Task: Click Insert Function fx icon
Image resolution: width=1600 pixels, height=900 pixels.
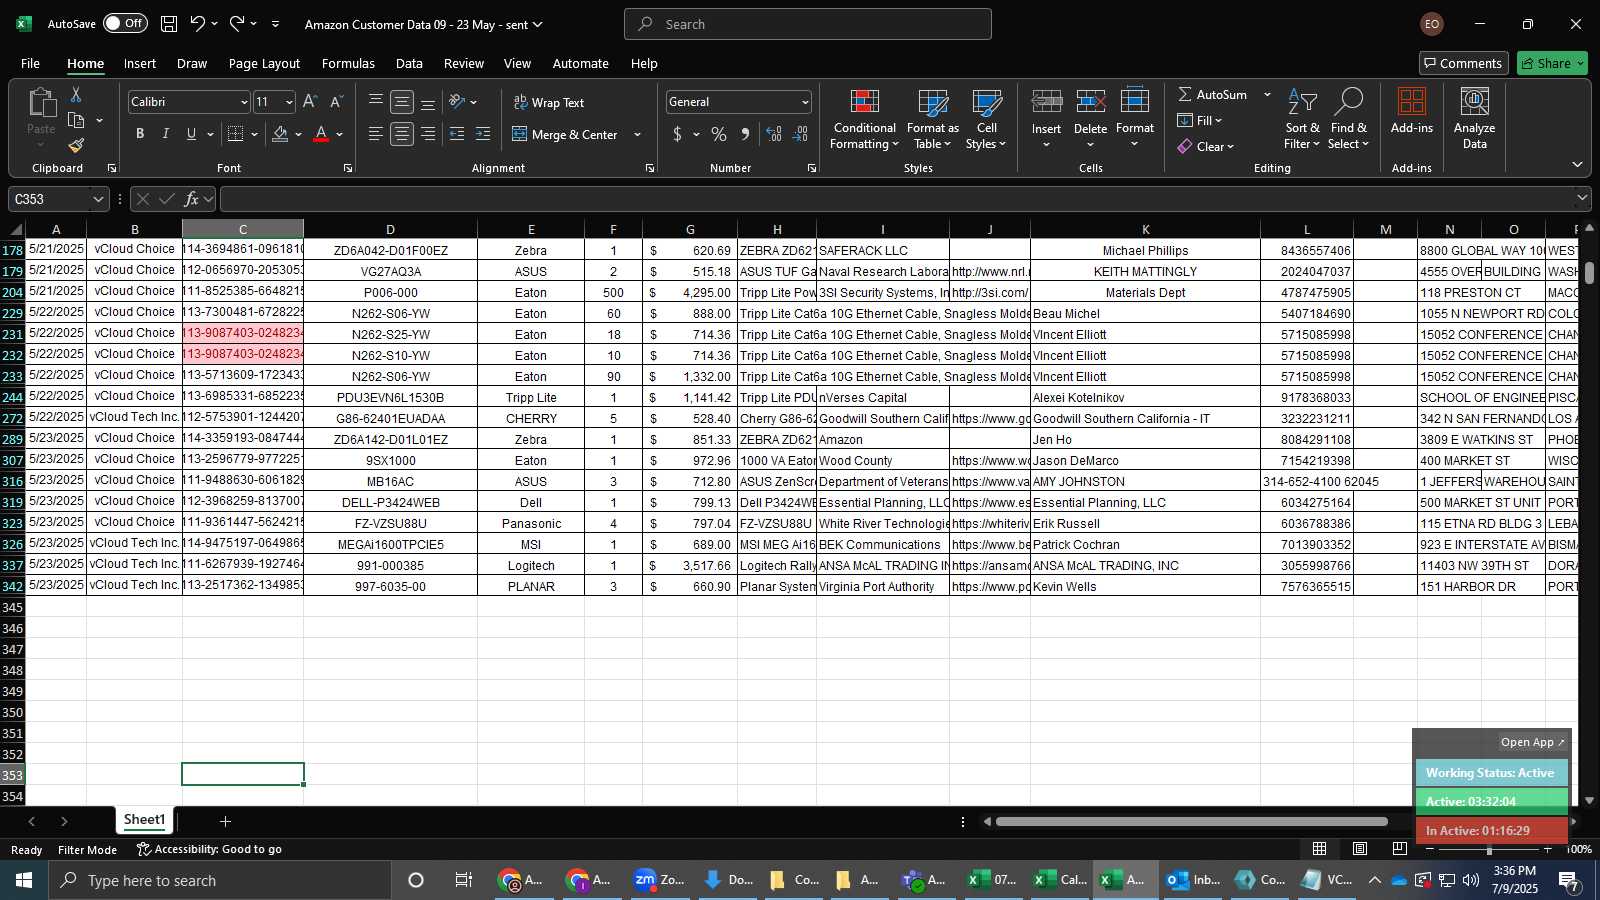Action: pyautogui.click(x=192, y=199)
